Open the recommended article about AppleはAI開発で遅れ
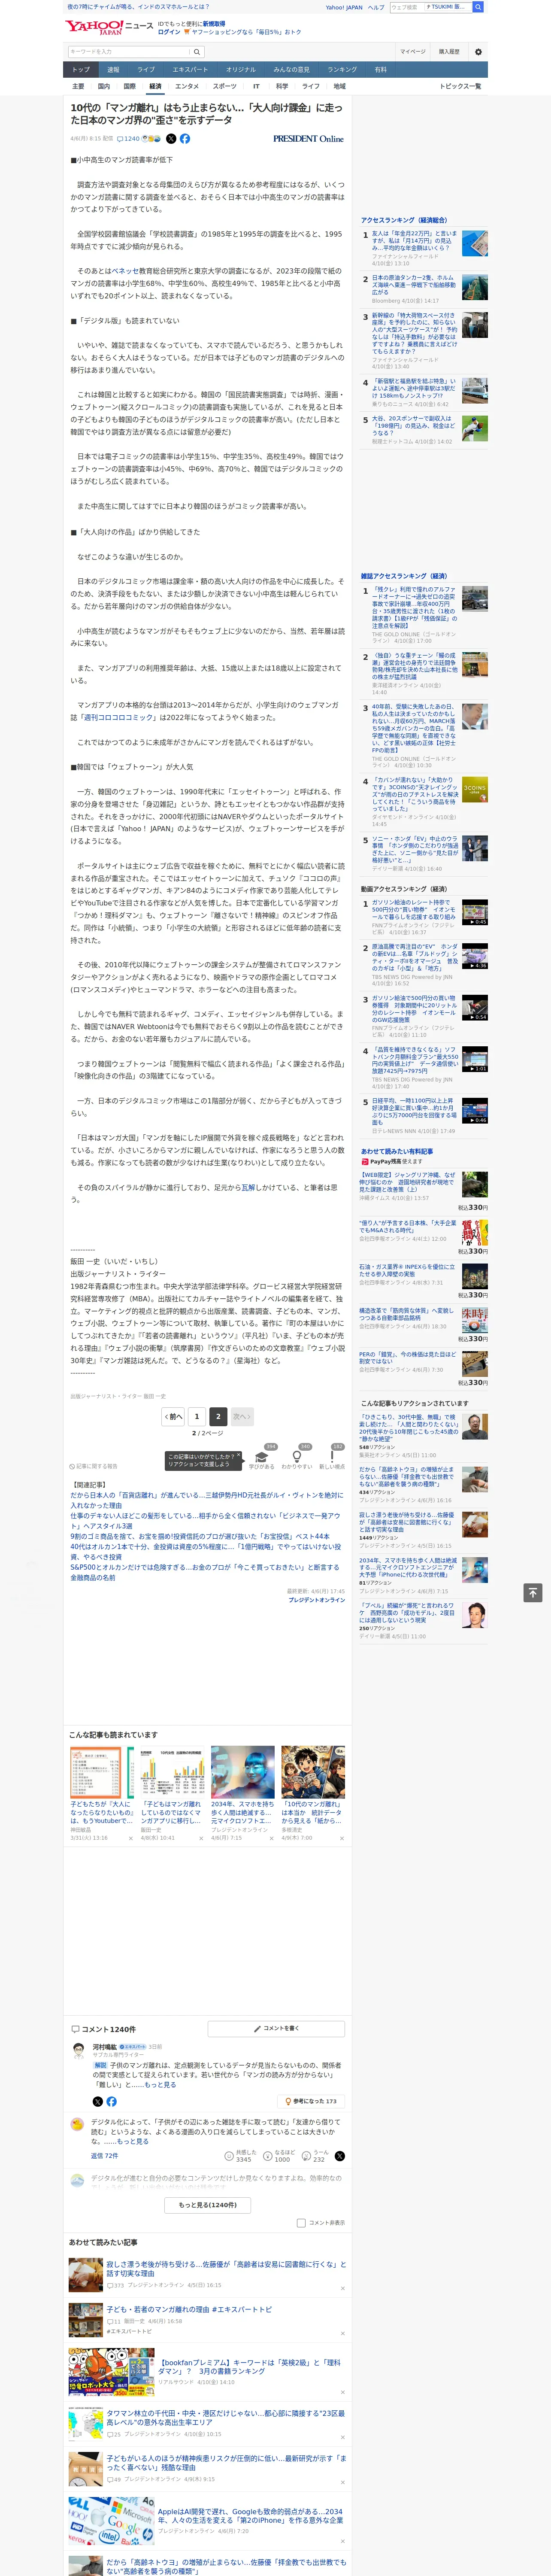The width and height of the screenshot is (551, 2576). click(250, 2516)
